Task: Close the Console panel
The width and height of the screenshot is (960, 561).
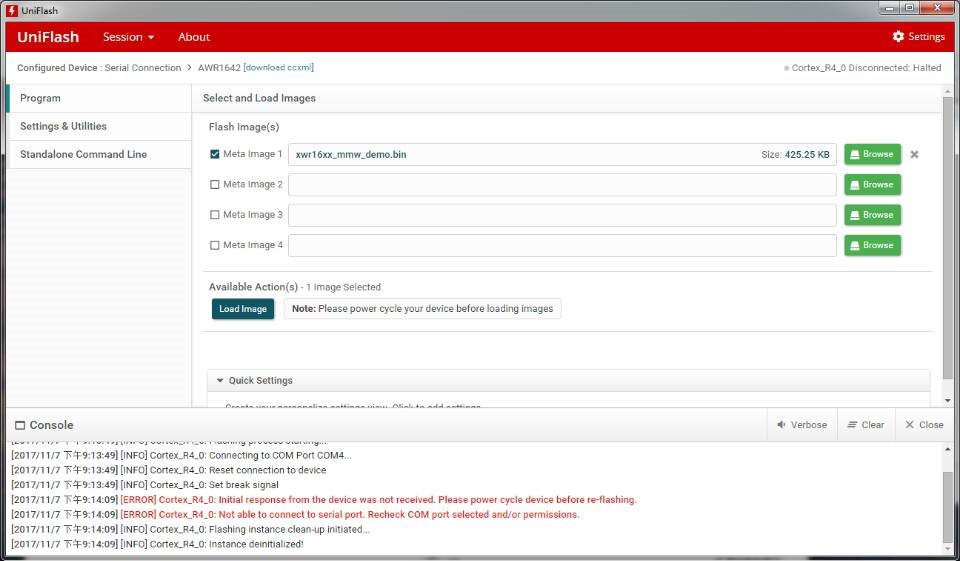Action: click(924, 424)
